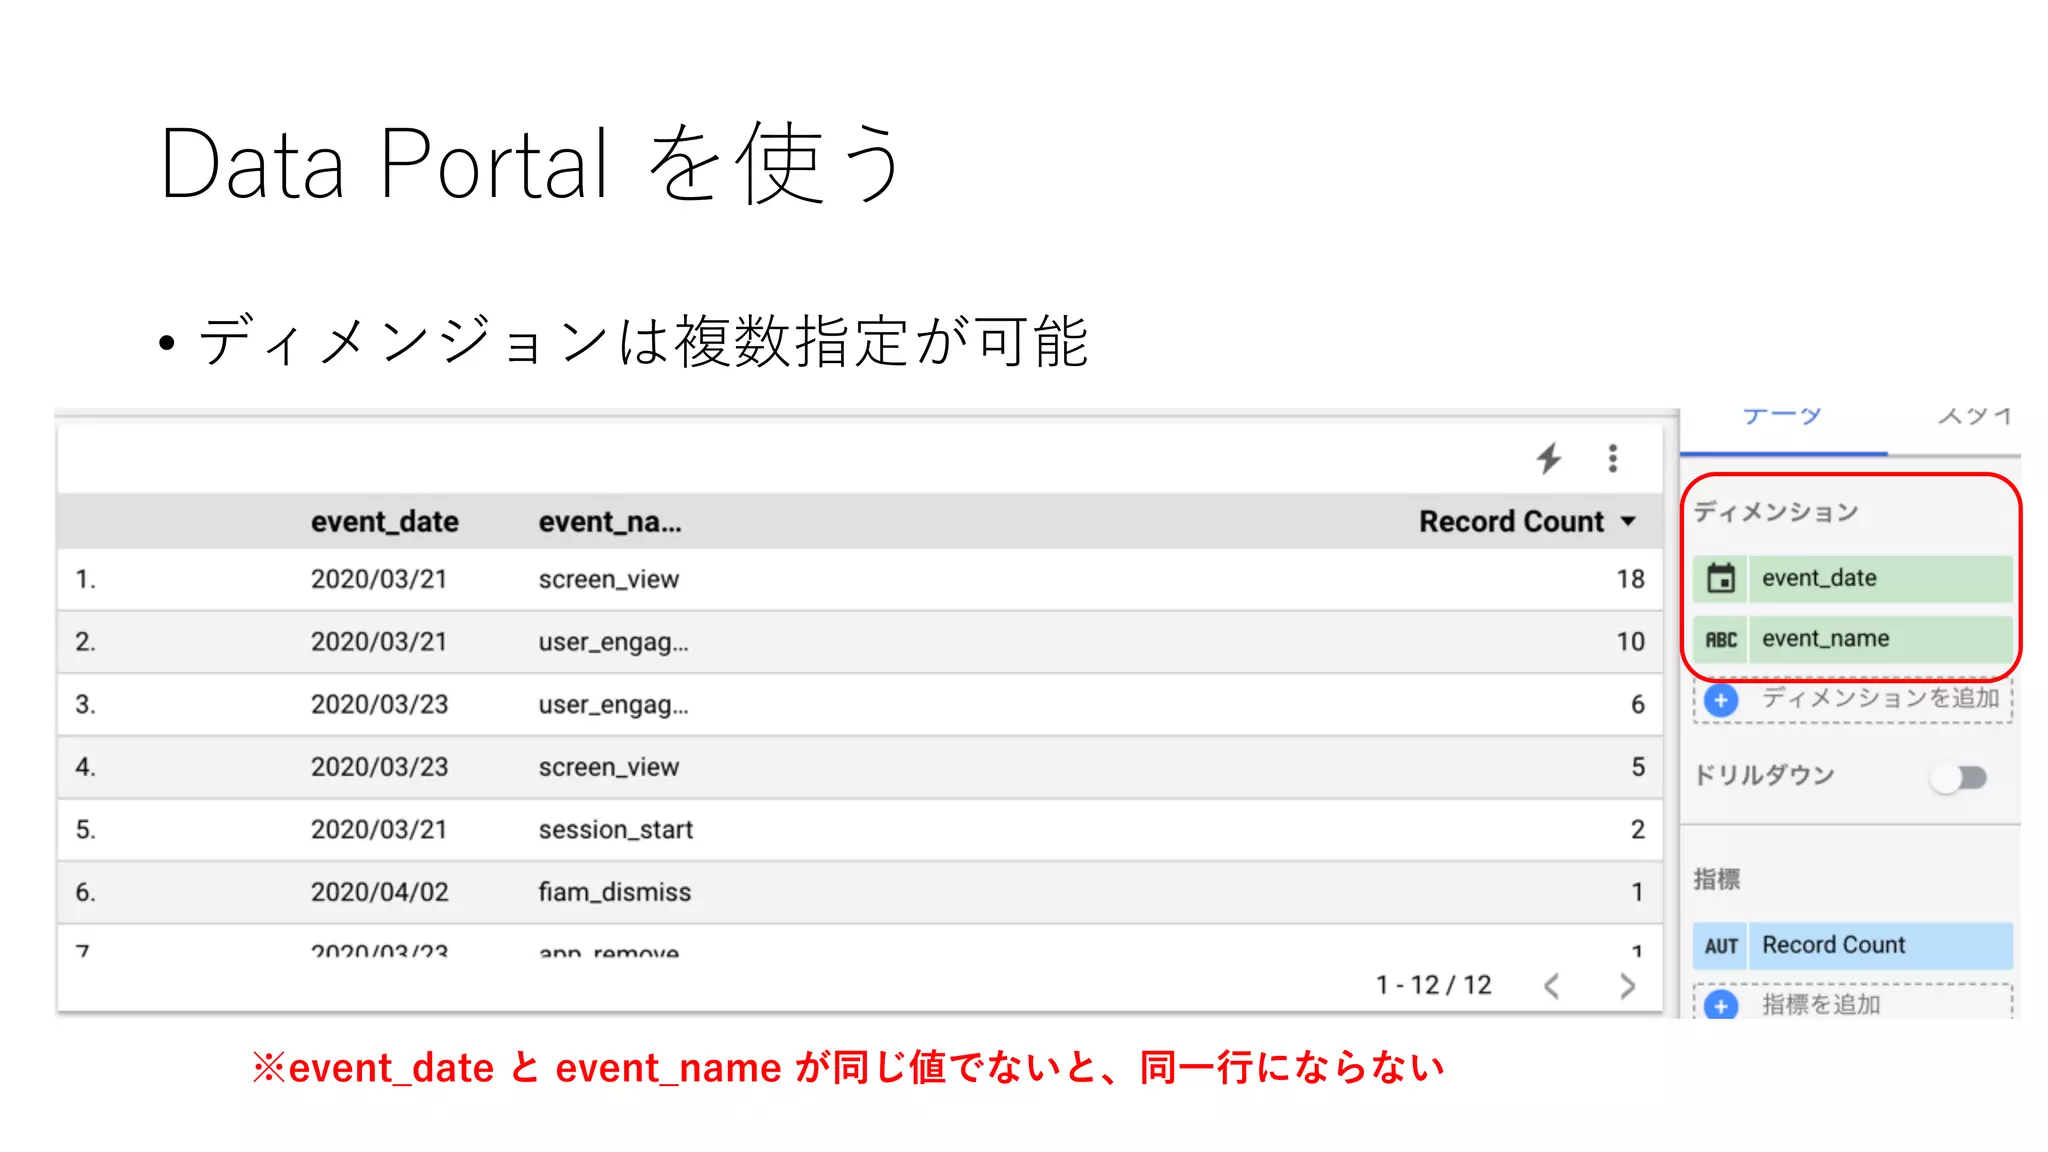Click the calendar icon beside event_date
Screen dimensions: 2048x1152
pyautogui.click(x=1720, y=578)
